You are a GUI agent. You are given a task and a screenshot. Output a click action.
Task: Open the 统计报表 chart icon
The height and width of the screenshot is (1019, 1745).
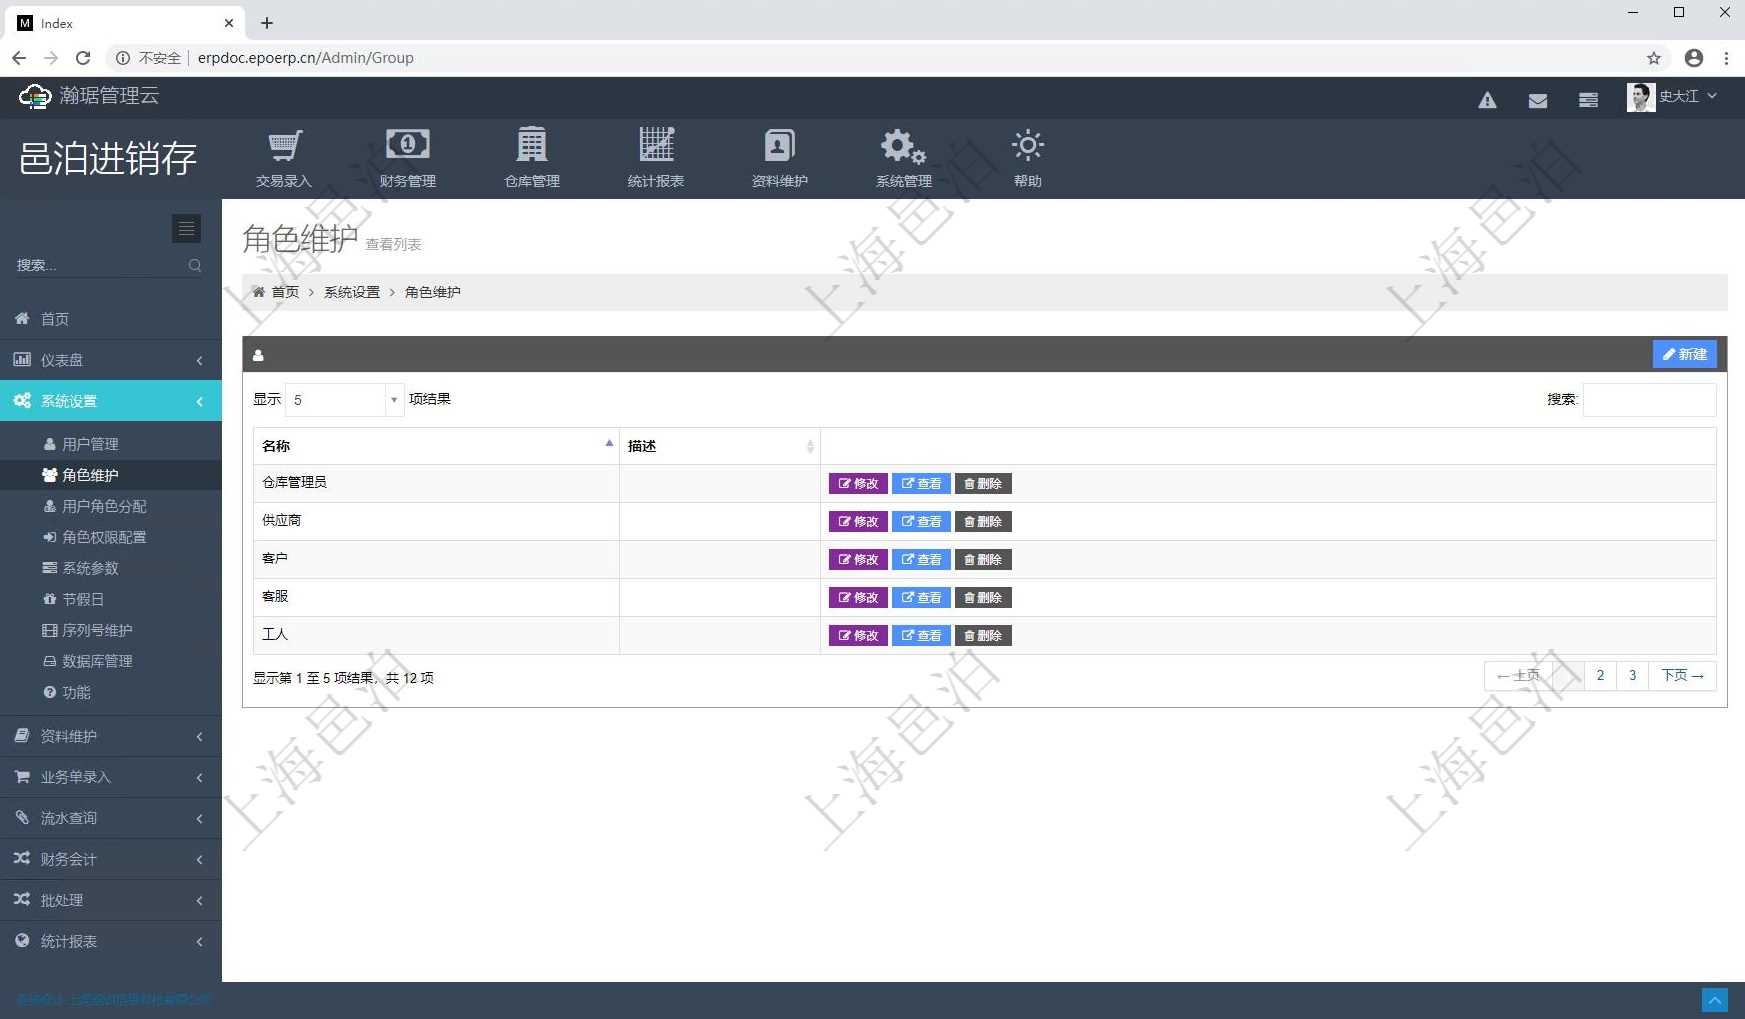pos(656,147)
